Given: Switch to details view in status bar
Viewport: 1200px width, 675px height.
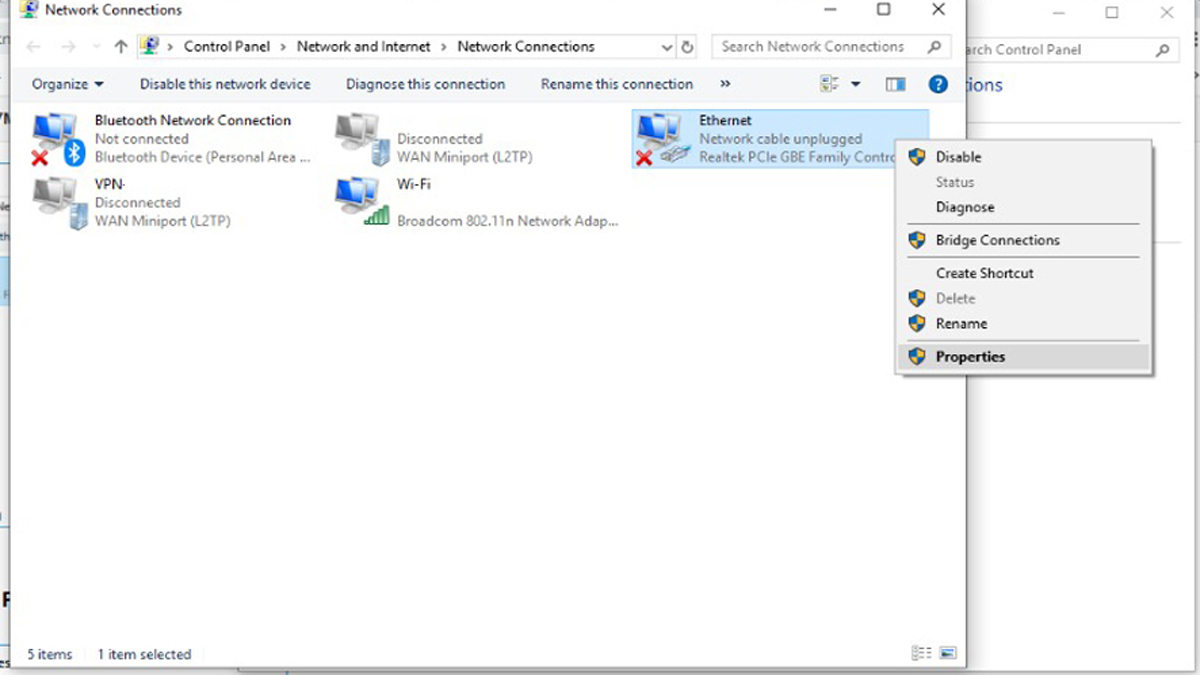Looking at the screenshot, I should [921, 654].
